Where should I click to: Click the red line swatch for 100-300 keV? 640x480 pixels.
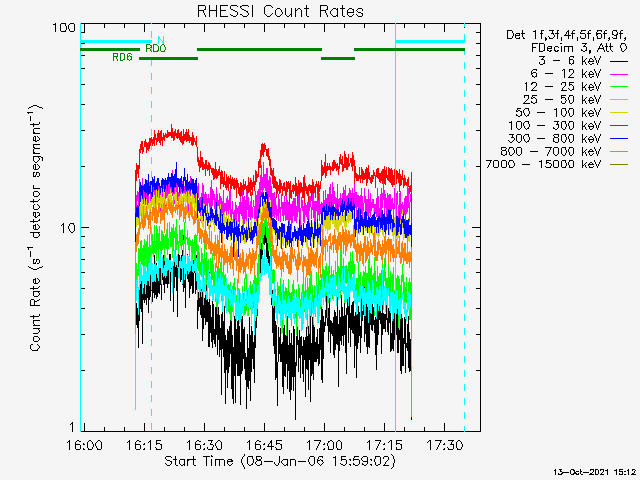click(x=619, y=126)
